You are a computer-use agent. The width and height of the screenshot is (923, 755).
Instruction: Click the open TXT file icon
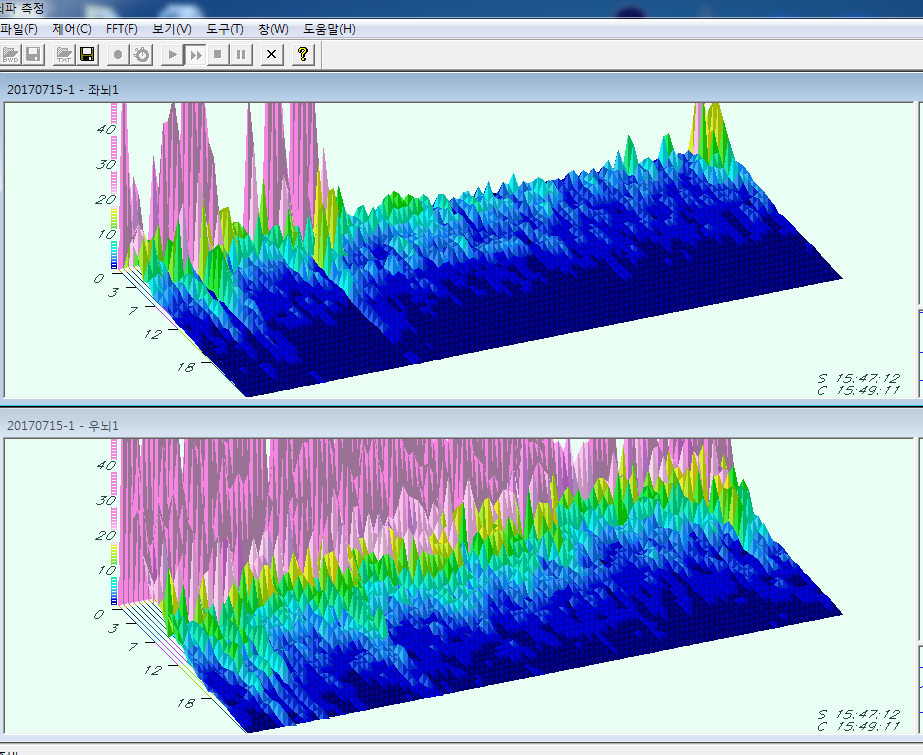(64, 54)
